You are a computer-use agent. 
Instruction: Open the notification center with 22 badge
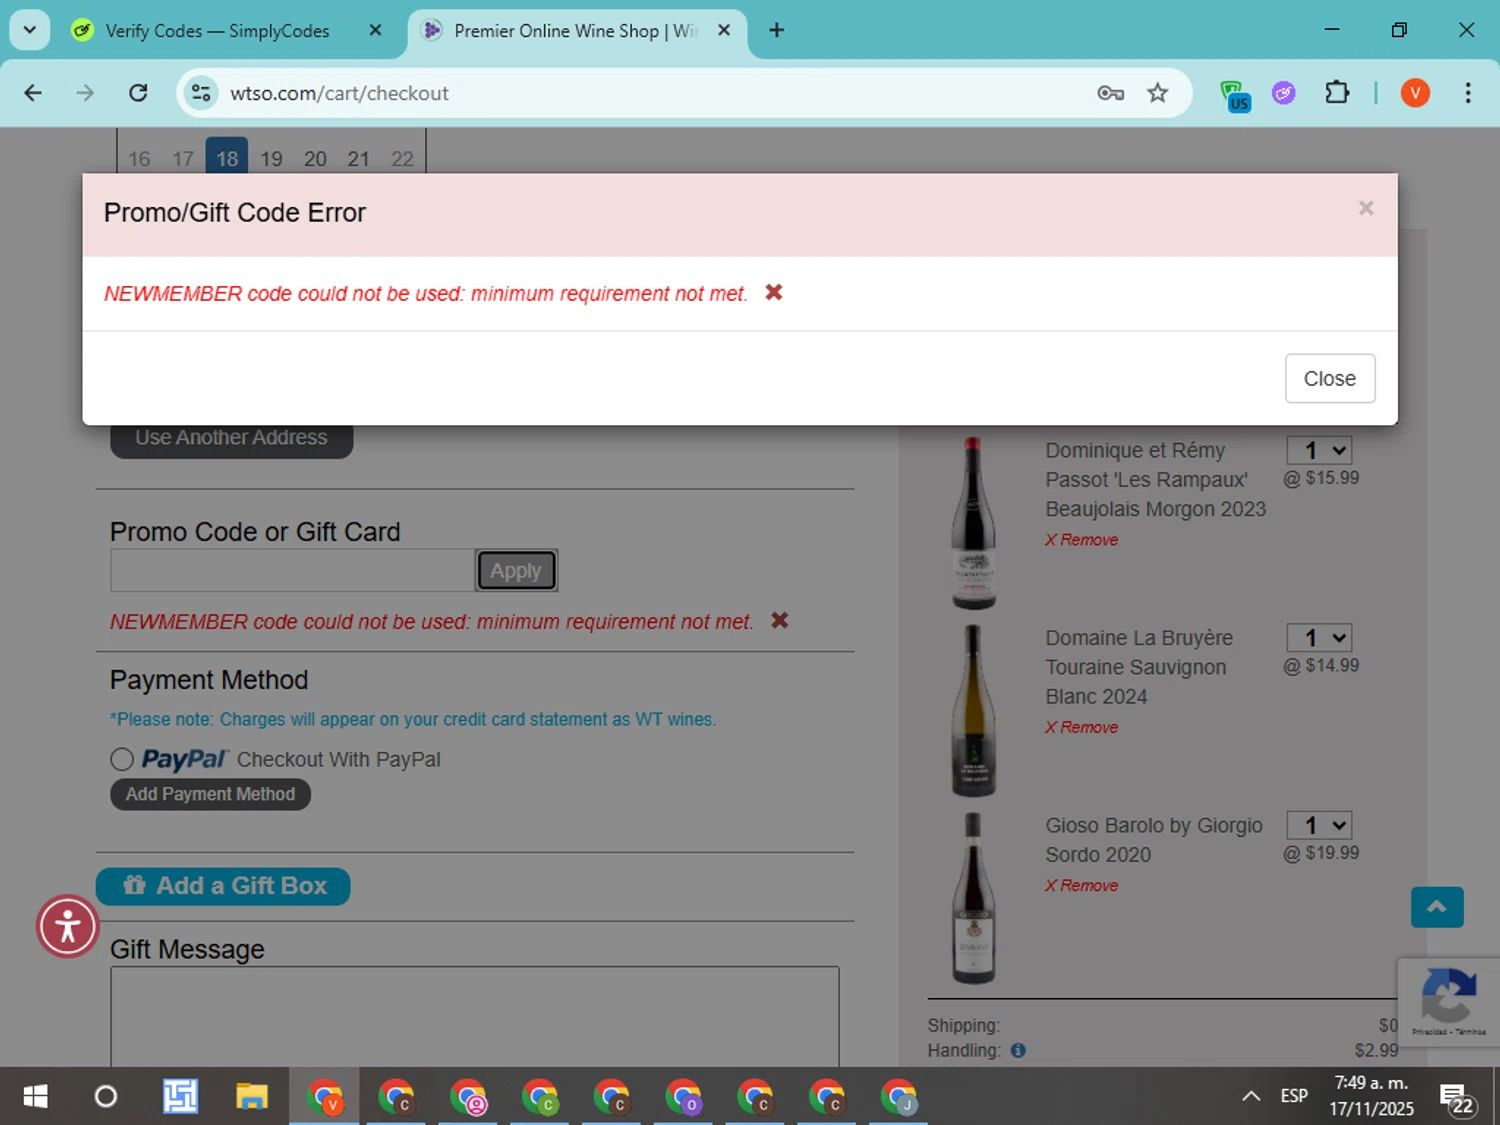[x=1457, y=1098]
